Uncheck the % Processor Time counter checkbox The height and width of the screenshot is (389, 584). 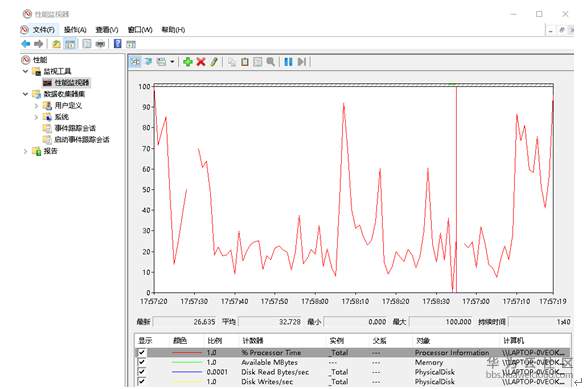click(x=142, y=352)
